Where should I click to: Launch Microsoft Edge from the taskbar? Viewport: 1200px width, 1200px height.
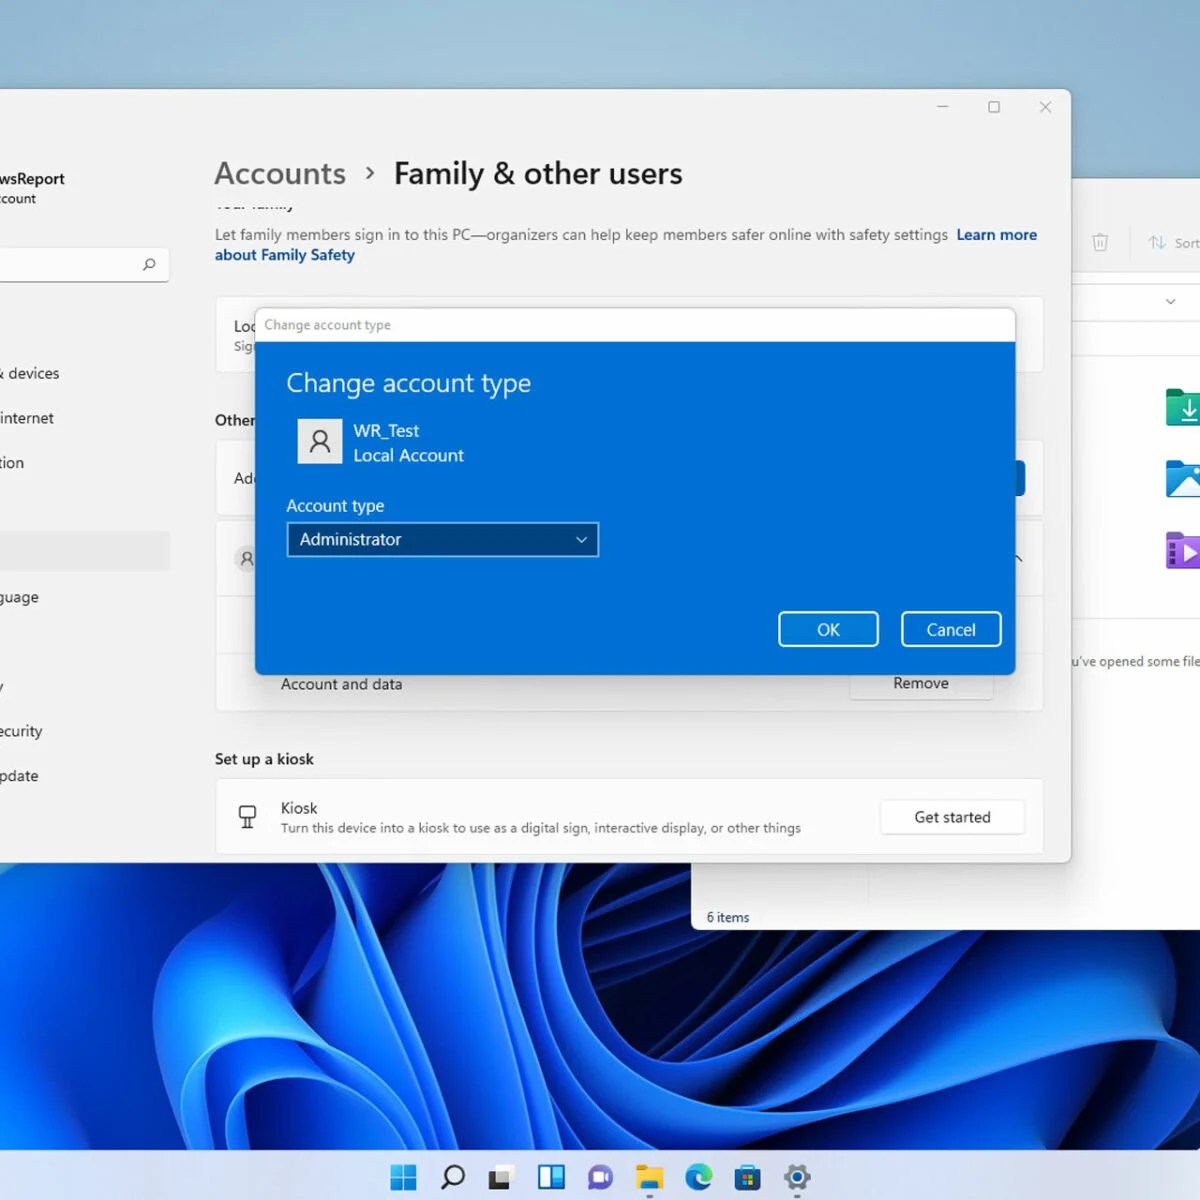[x=698, y=1177]
